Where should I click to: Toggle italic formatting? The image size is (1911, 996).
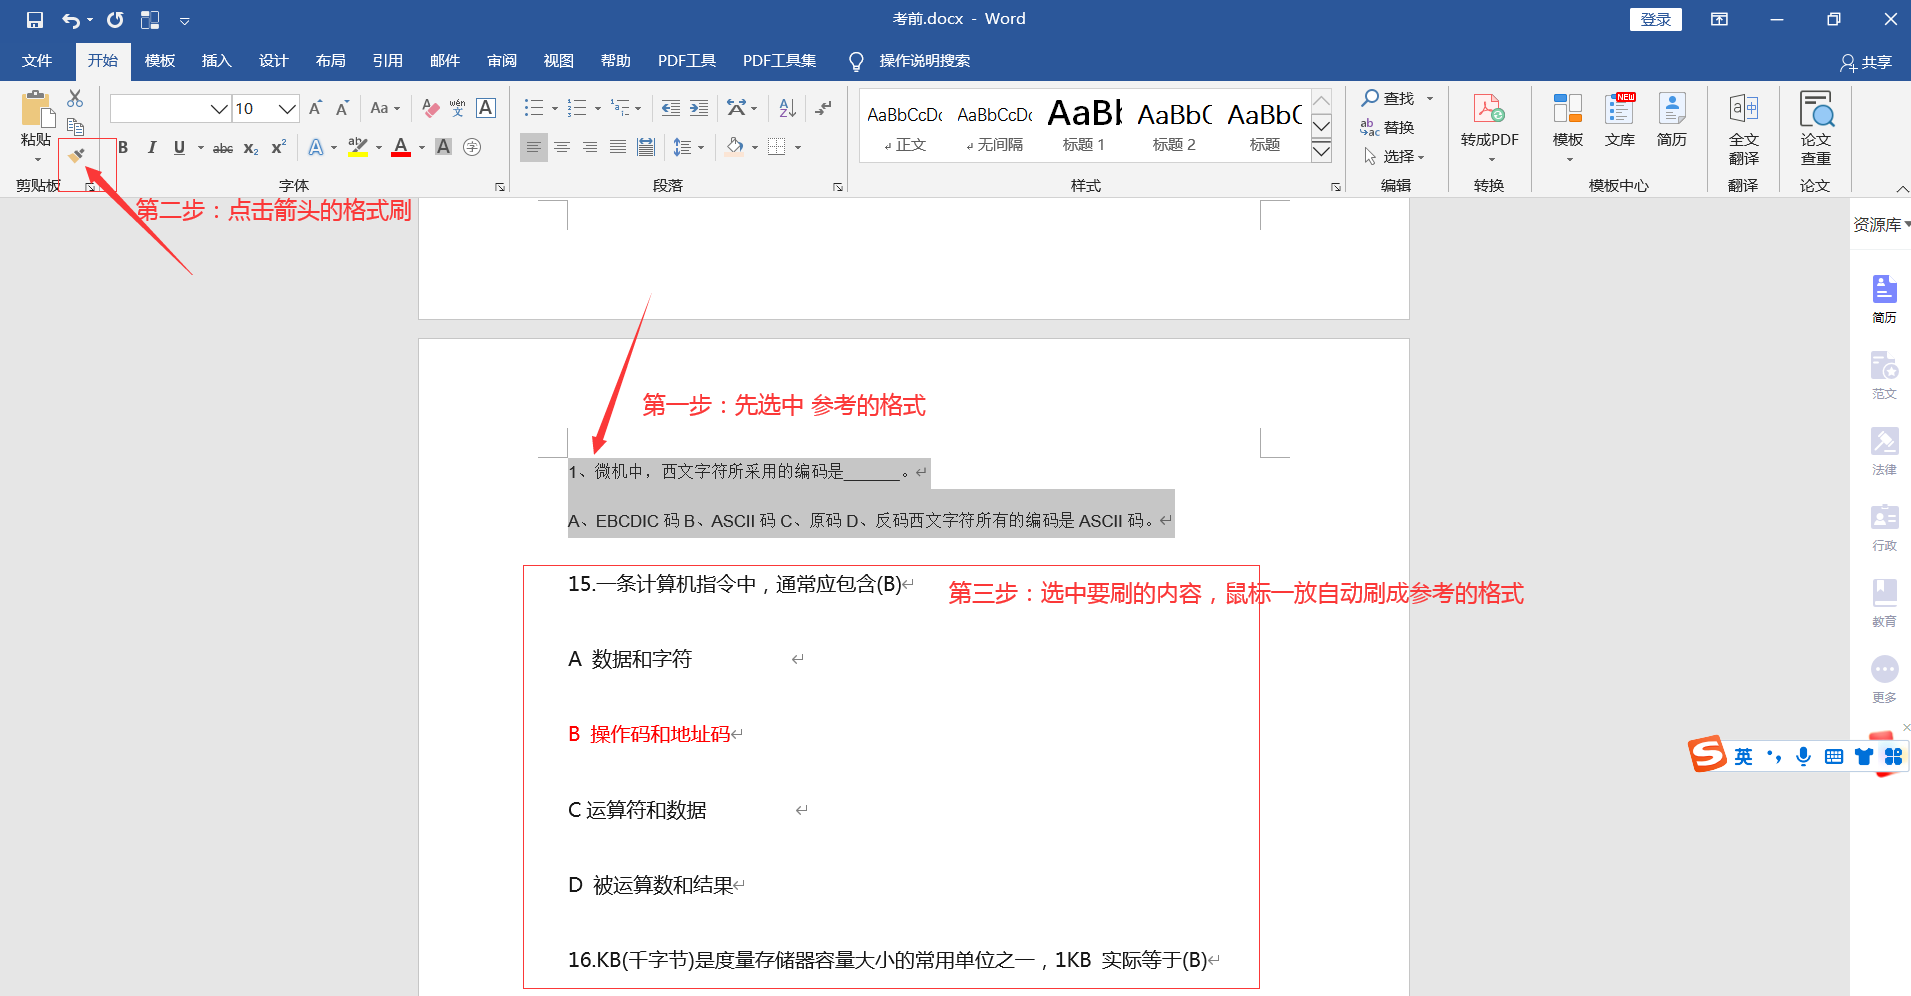[x=151, y=147]
